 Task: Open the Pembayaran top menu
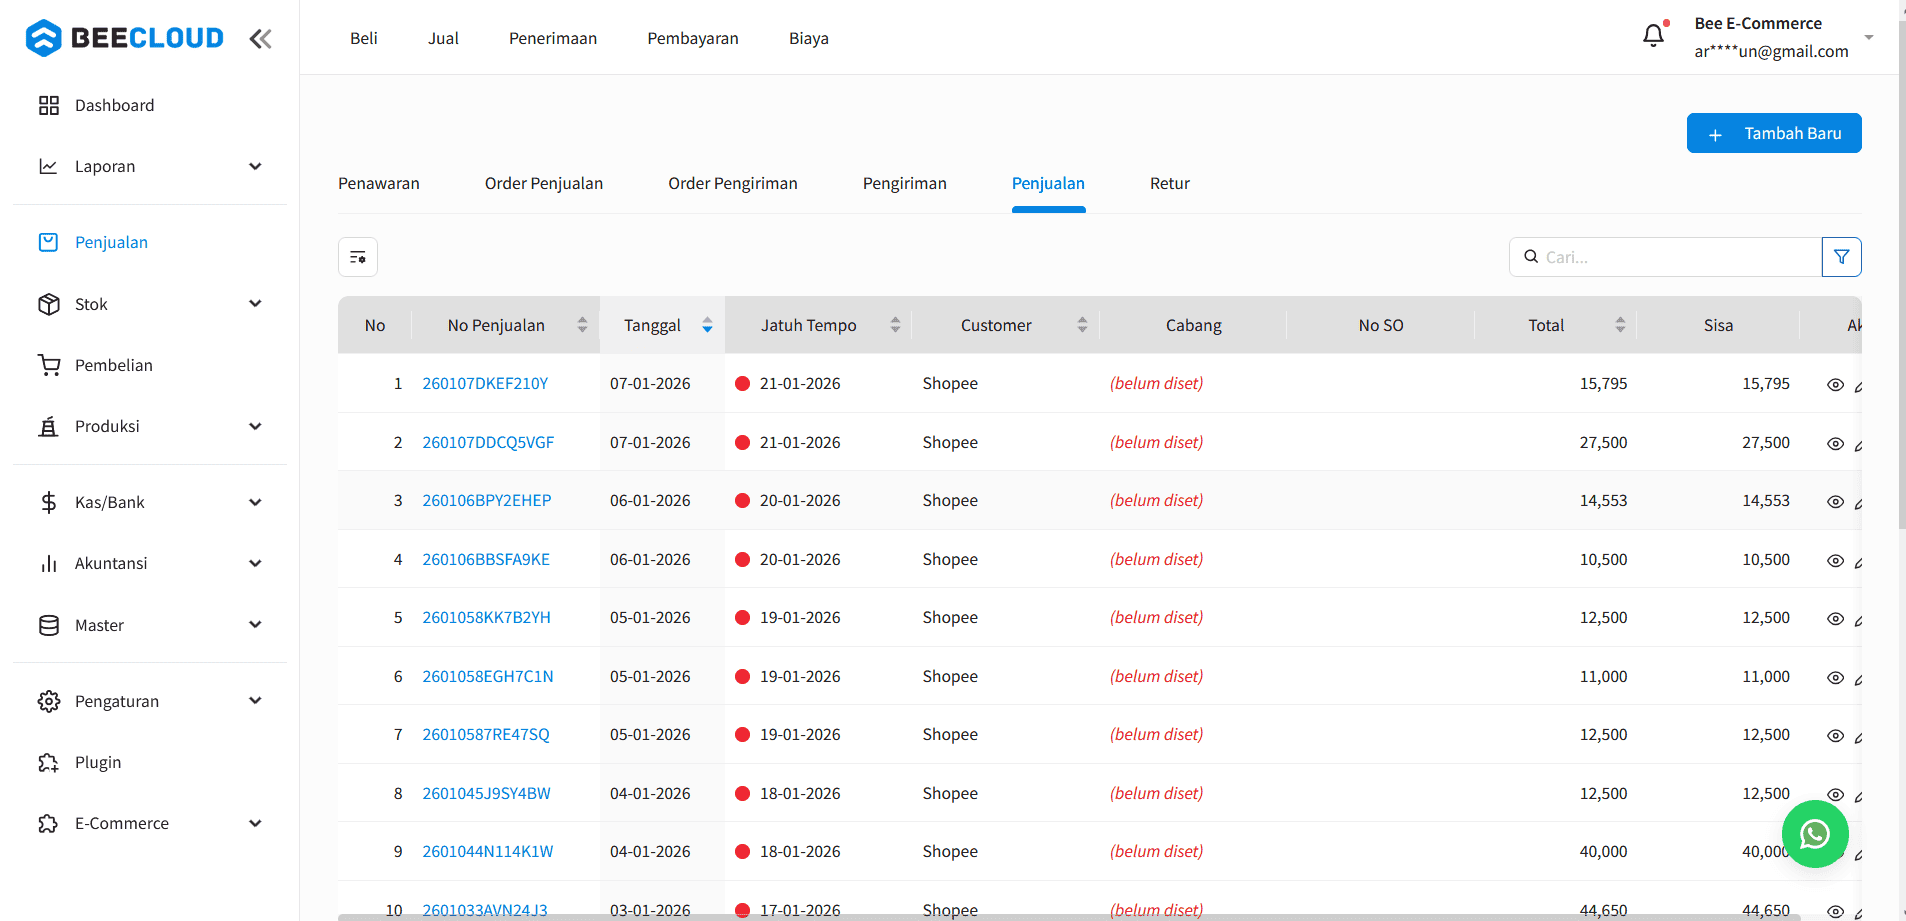point(692,38)
